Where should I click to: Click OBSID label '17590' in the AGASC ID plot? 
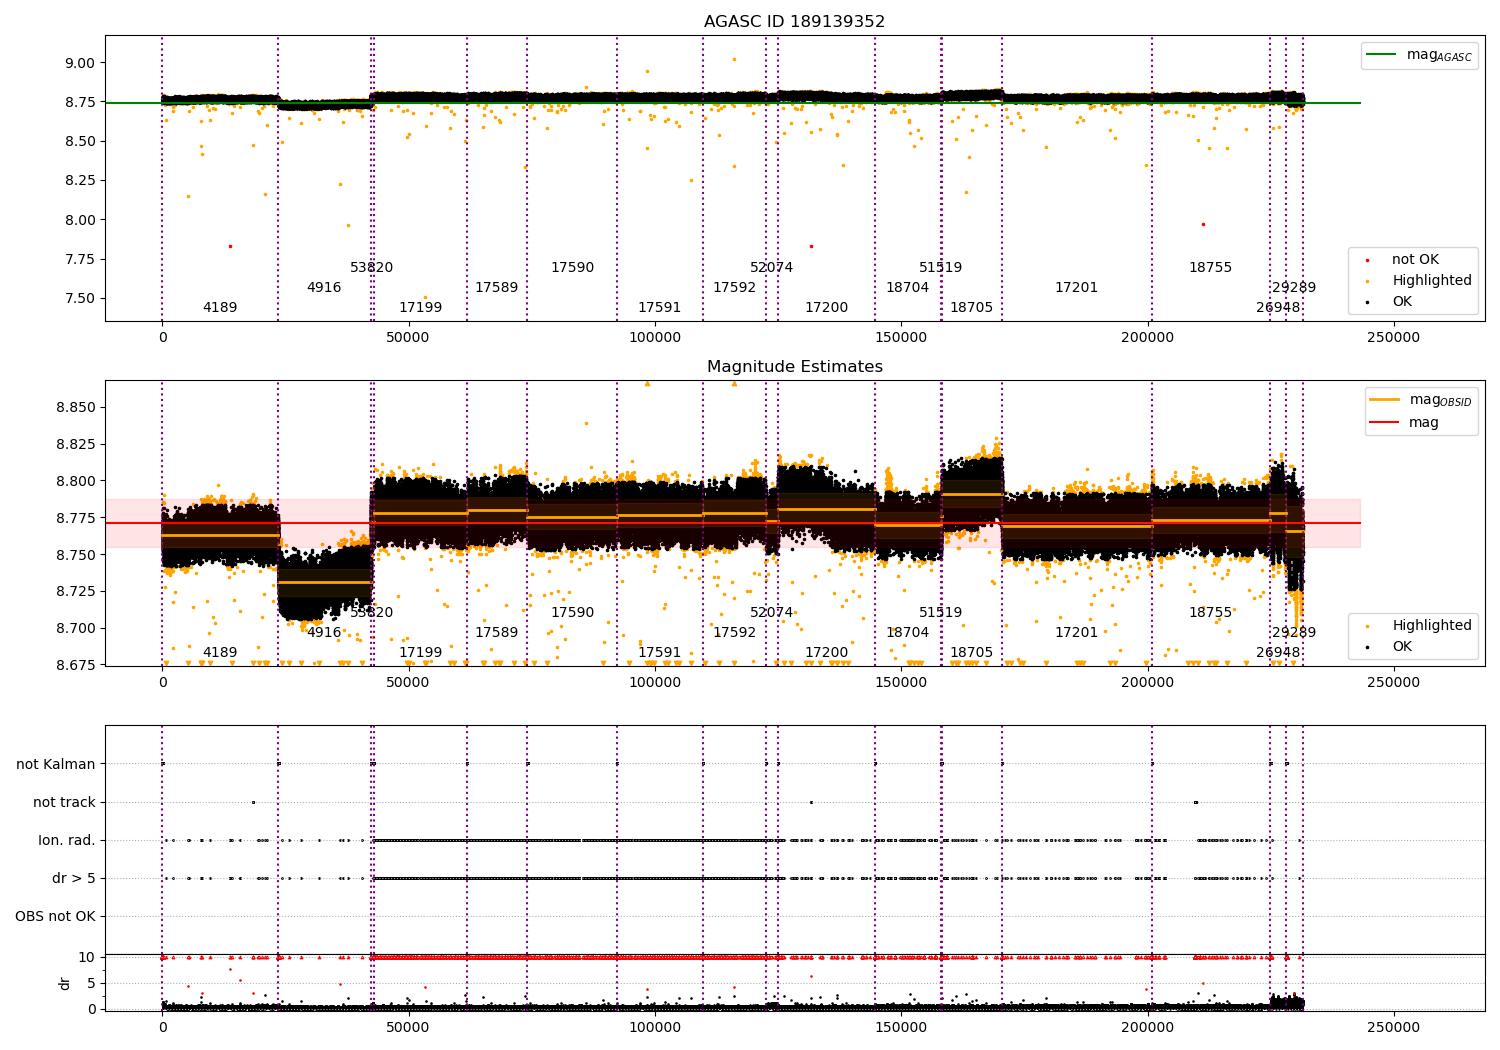(572, 268)
